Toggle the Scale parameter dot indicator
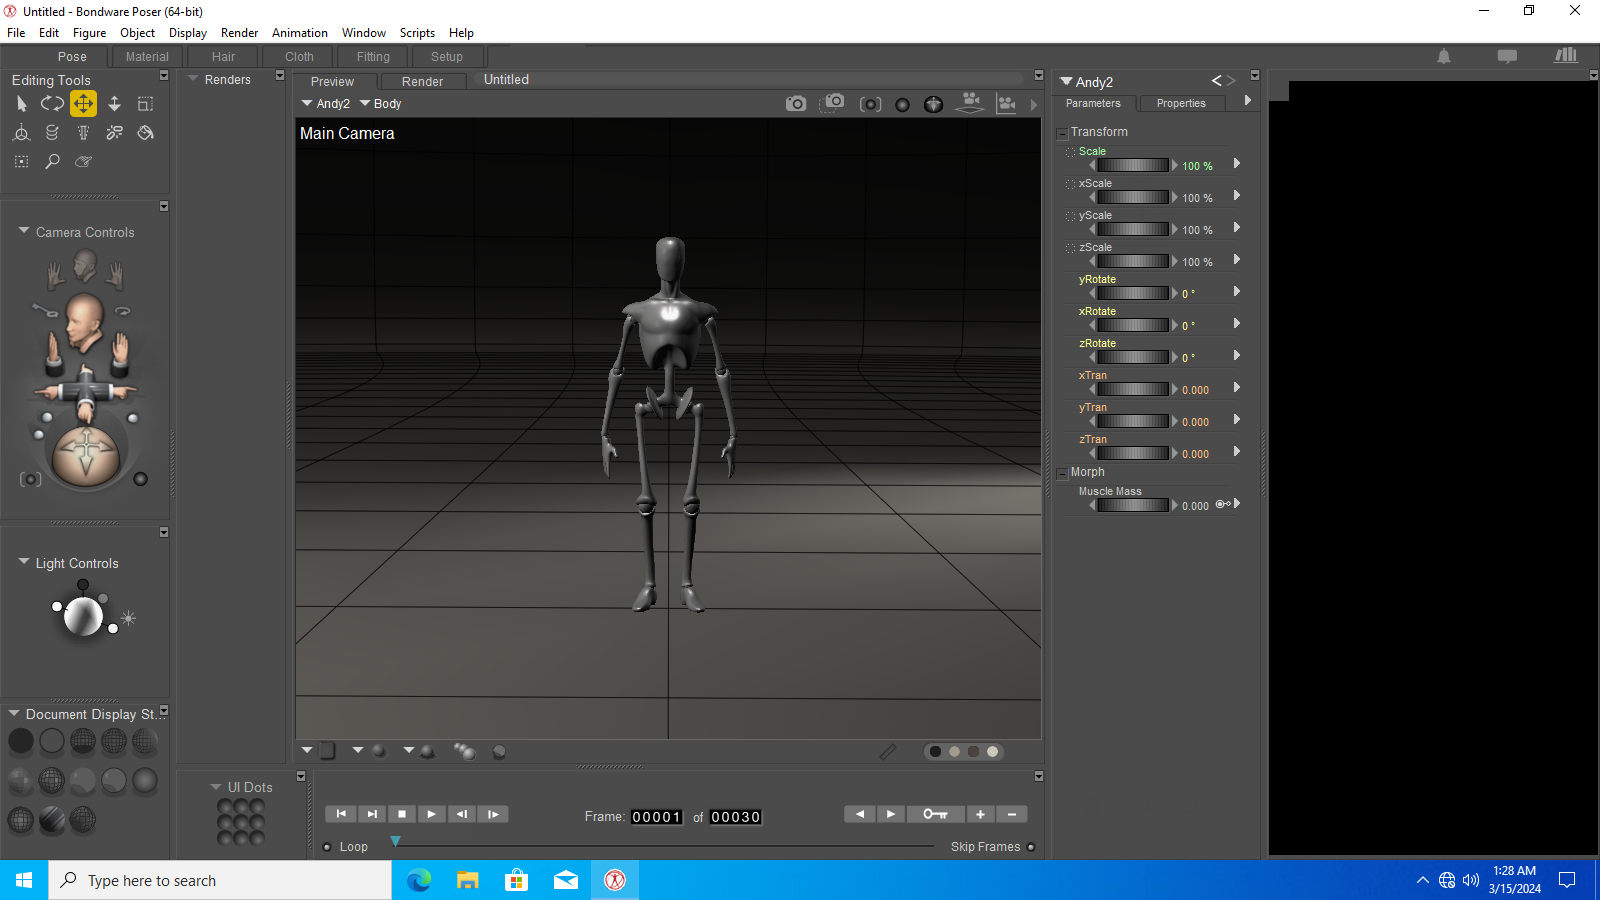Image resolution: width=1600 pixels, height=900 pixels. click(x=1070, y=152)
